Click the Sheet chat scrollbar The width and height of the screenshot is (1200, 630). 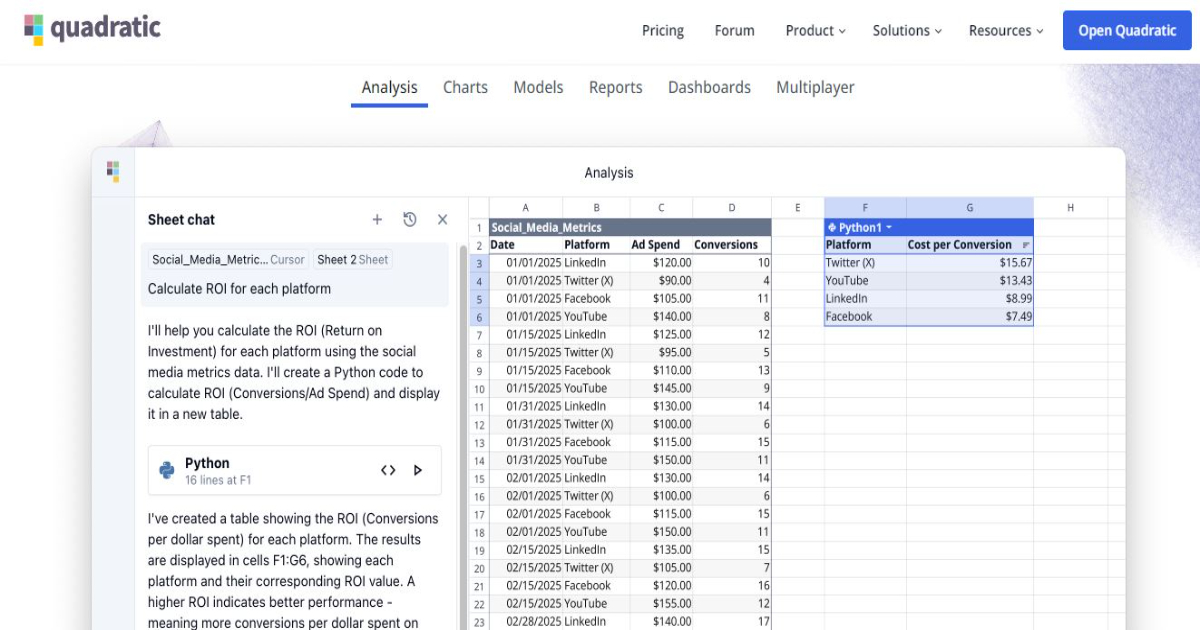[463, 435]
